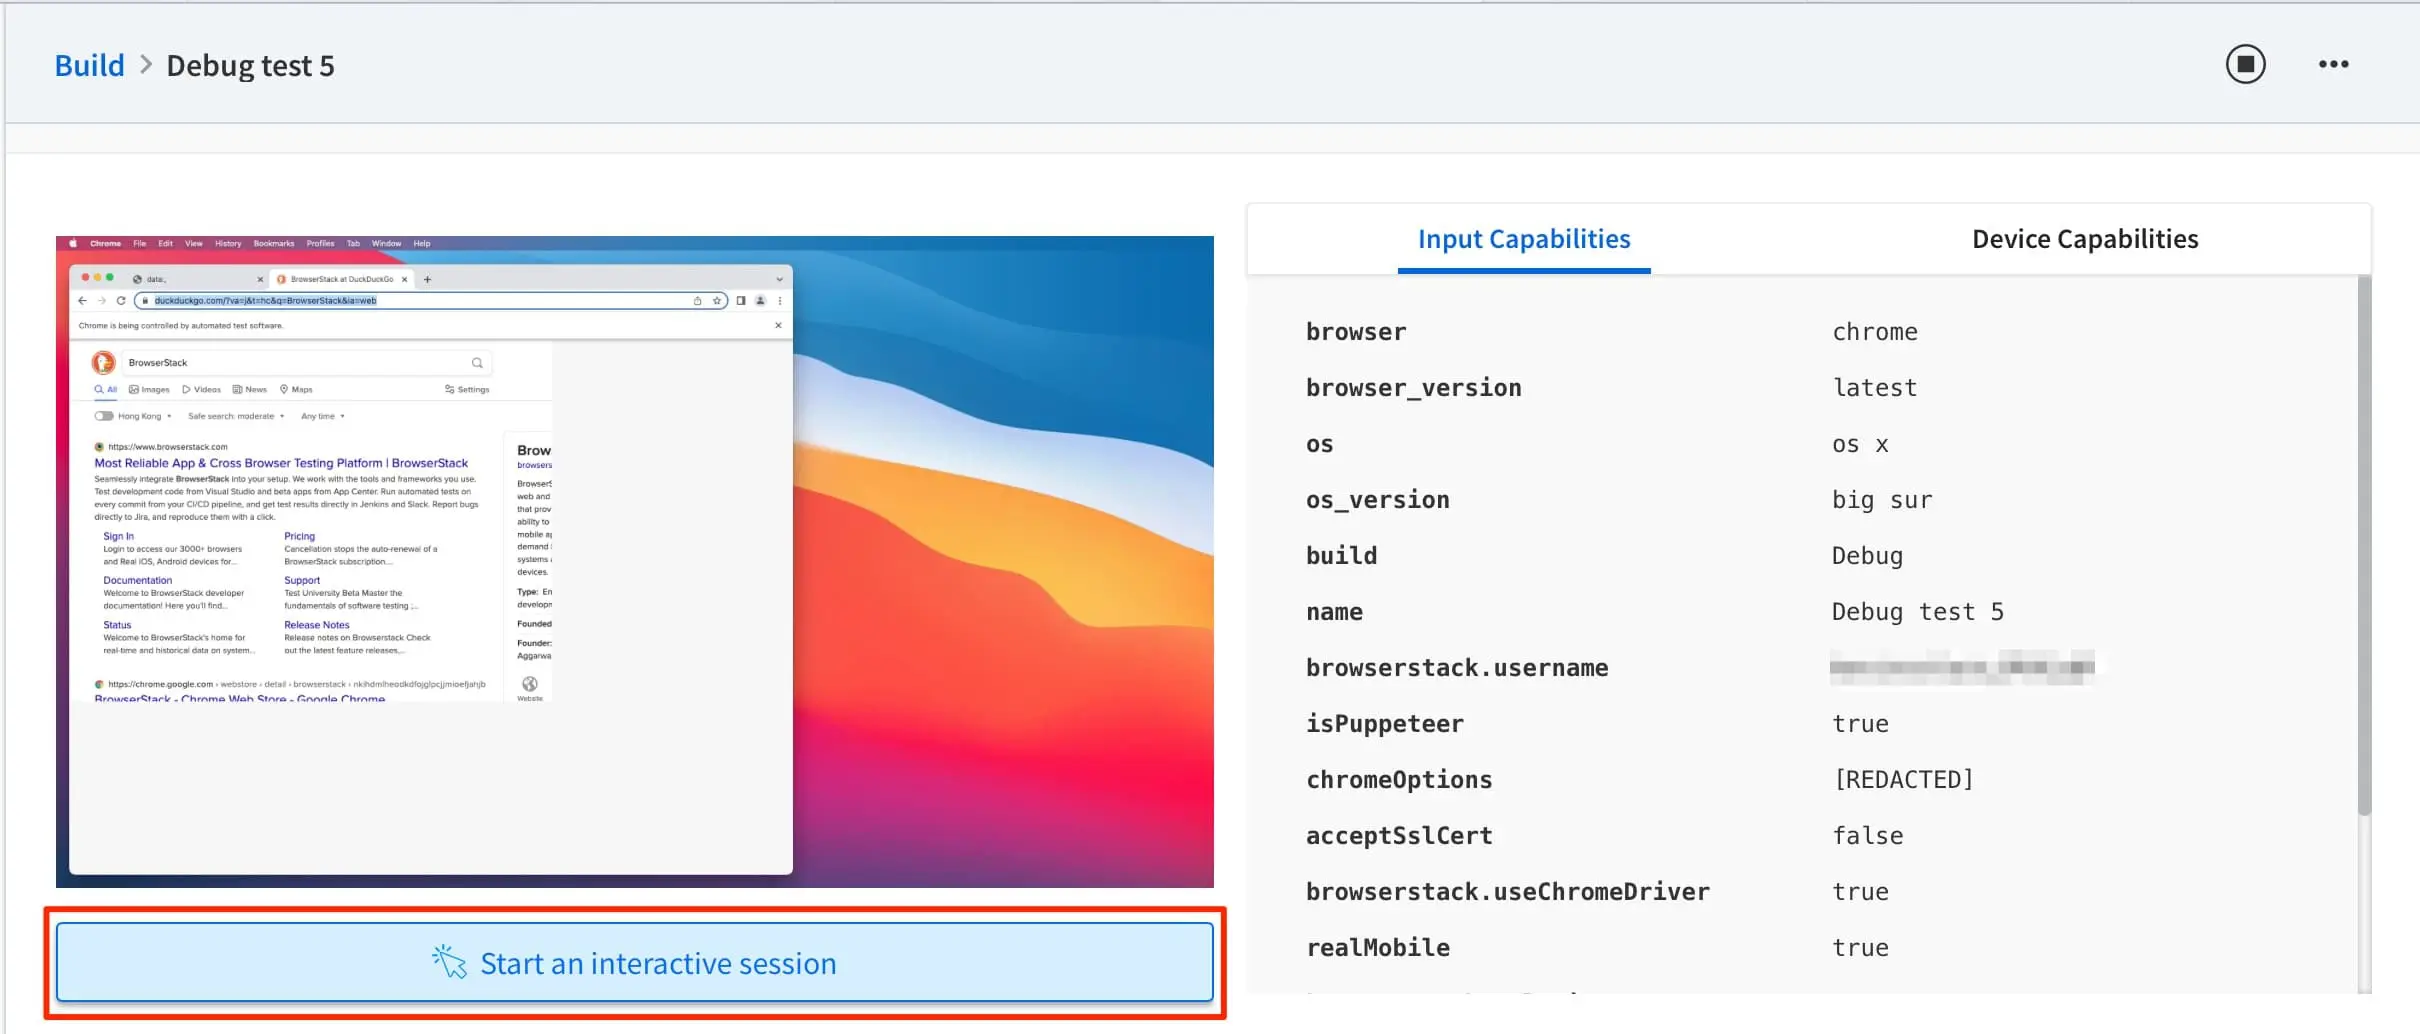This screenshot has width=2420, height=1034.
Task: Go to the Build breadcrumb link
Action: 89,66
